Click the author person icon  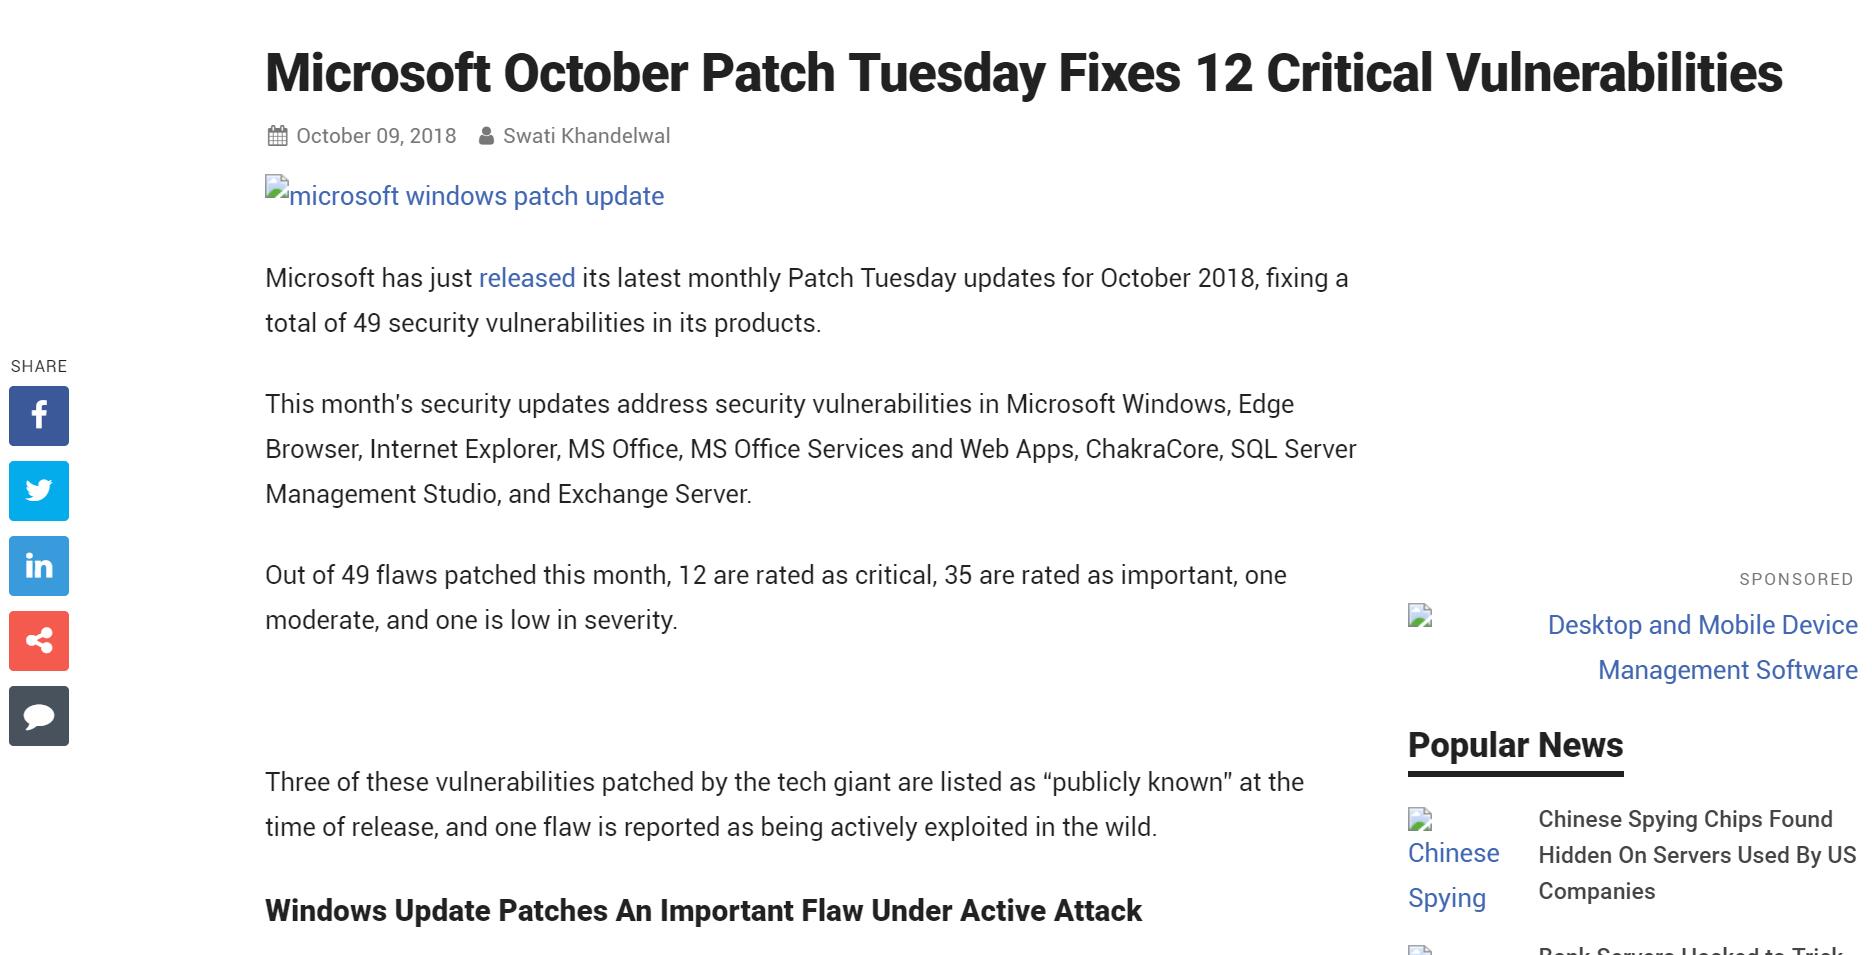point(486,136)
